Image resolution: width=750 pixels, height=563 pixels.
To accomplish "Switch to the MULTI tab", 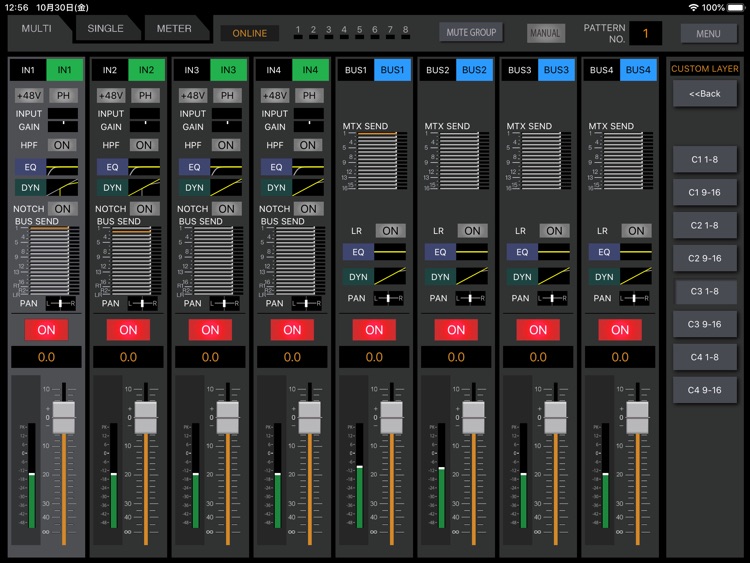I will (x=37, y=29).
